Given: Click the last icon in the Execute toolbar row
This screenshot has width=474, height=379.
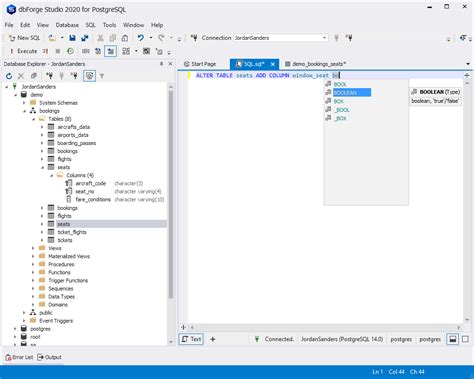Looking at the screenshot, I should (159, 51).
